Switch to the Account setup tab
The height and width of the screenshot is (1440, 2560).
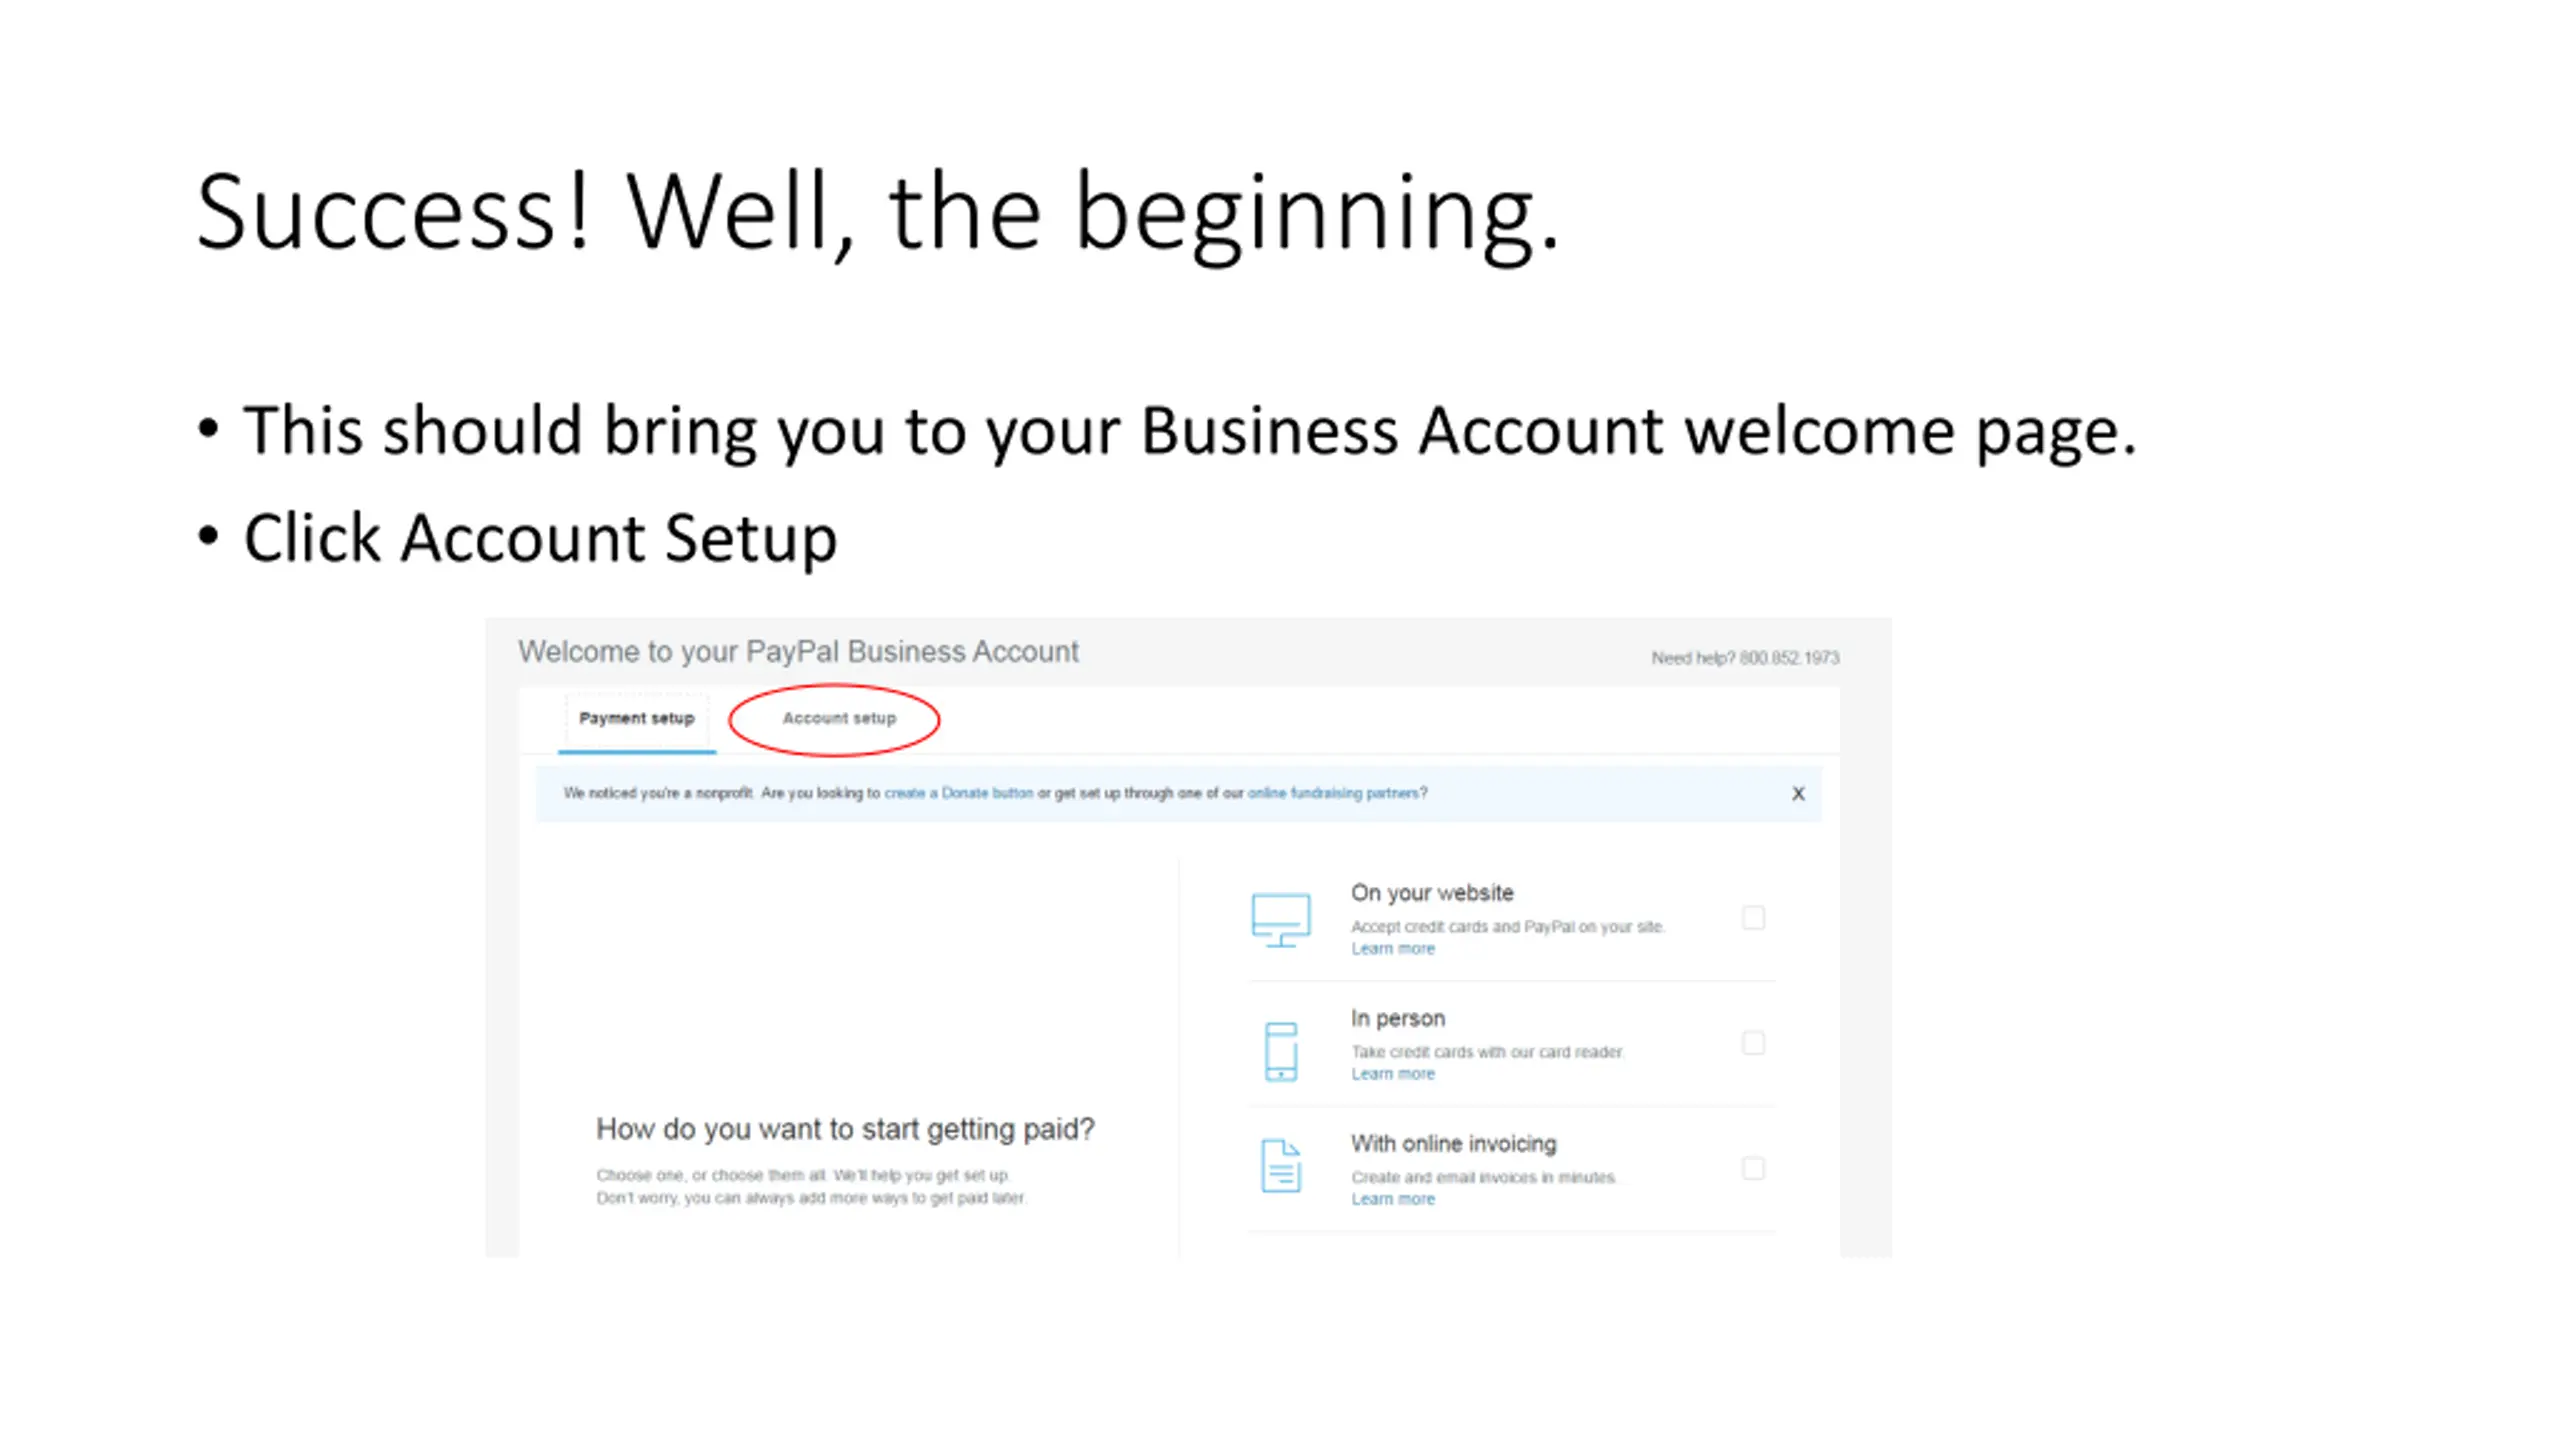[x=839, y=718]
